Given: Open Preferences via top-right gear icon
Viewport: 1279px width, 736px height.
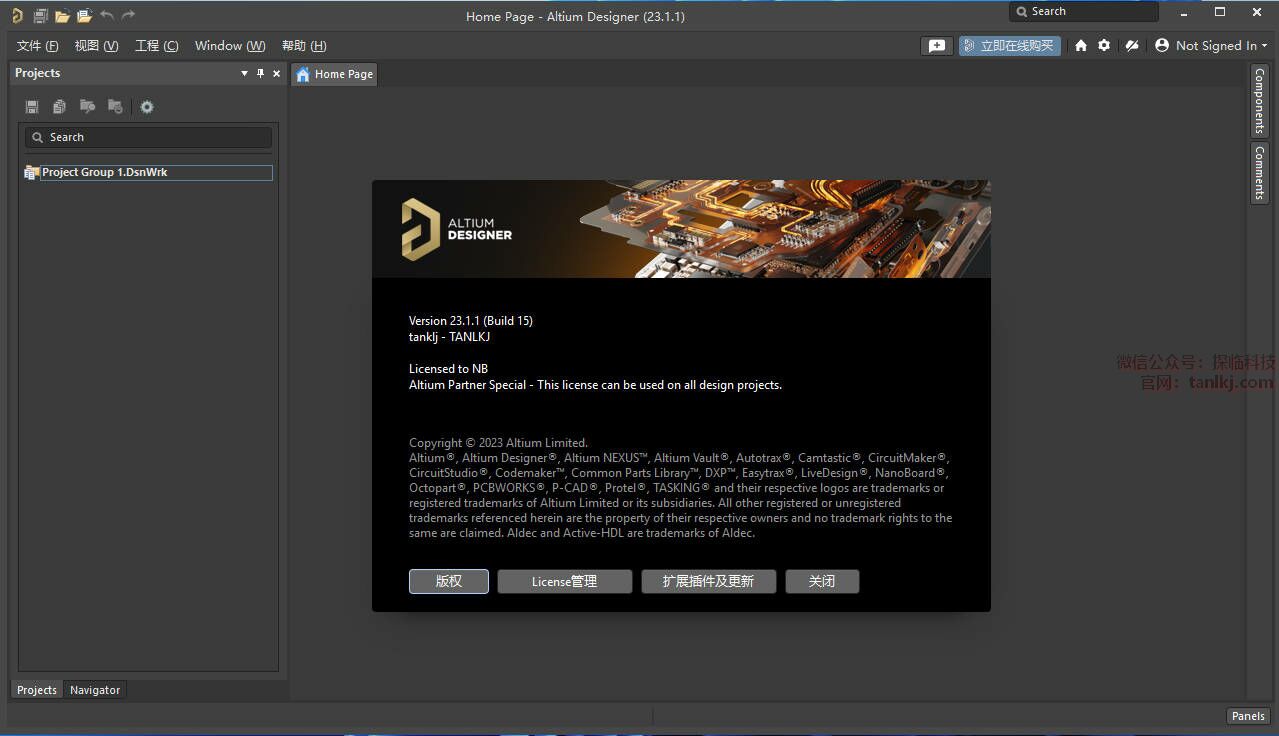Looking at the screenshot, I should (1104, 45).
